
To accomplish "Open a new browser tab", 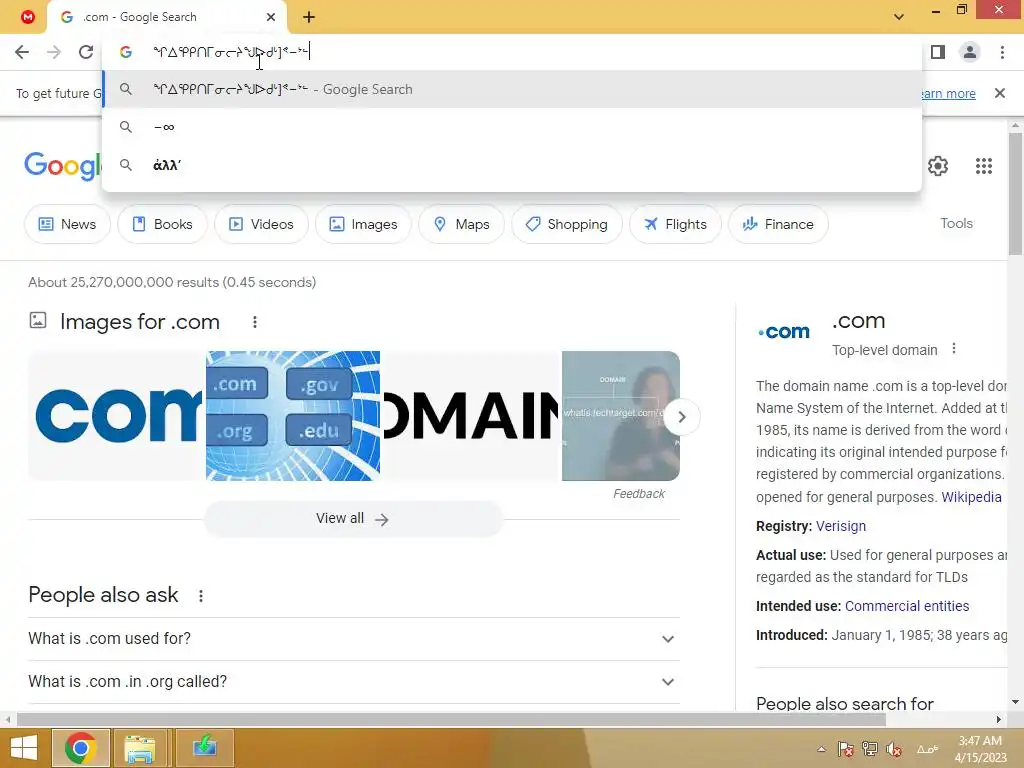I will click(x=309, y=17).
